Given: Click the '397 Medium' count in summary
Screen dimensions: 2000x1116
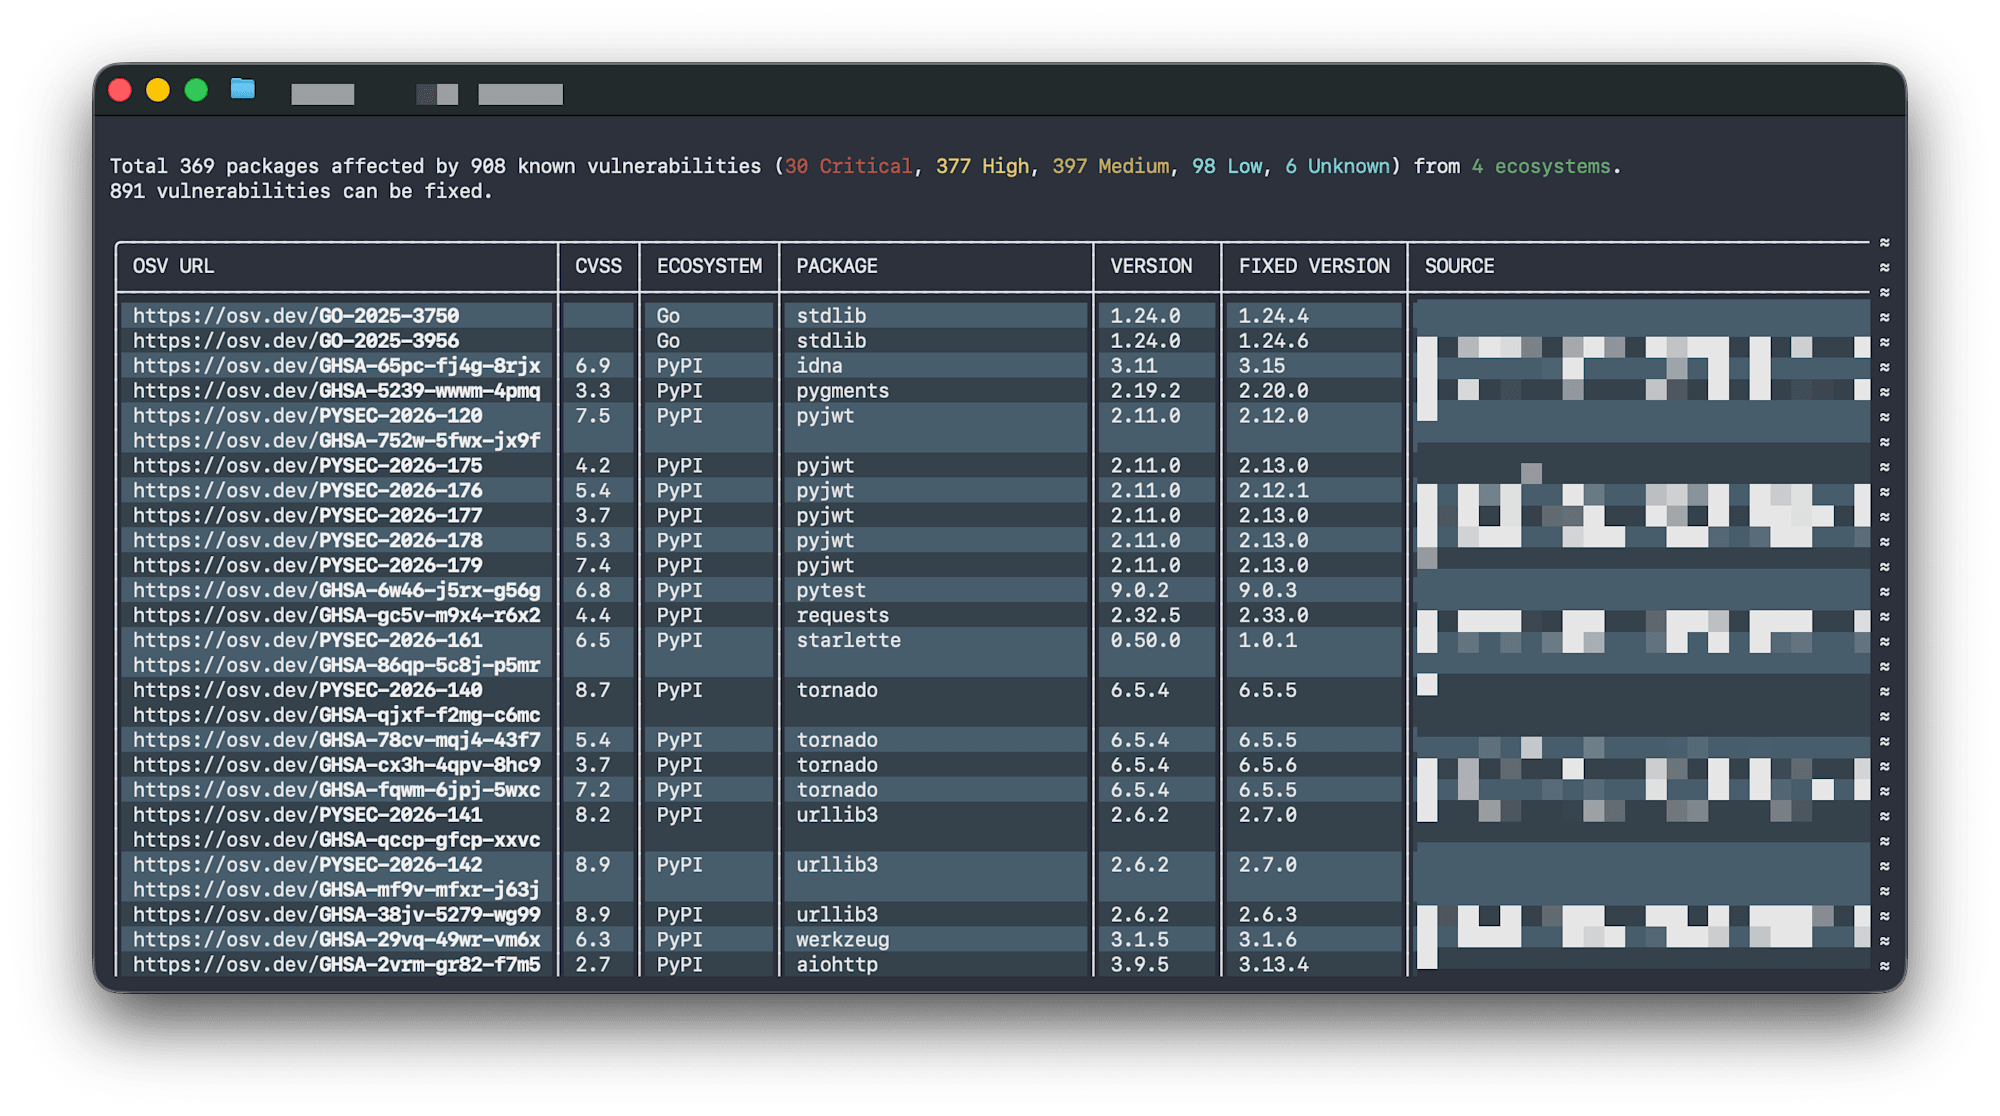Looking at the screenshot, I should tap(1110, 167).
